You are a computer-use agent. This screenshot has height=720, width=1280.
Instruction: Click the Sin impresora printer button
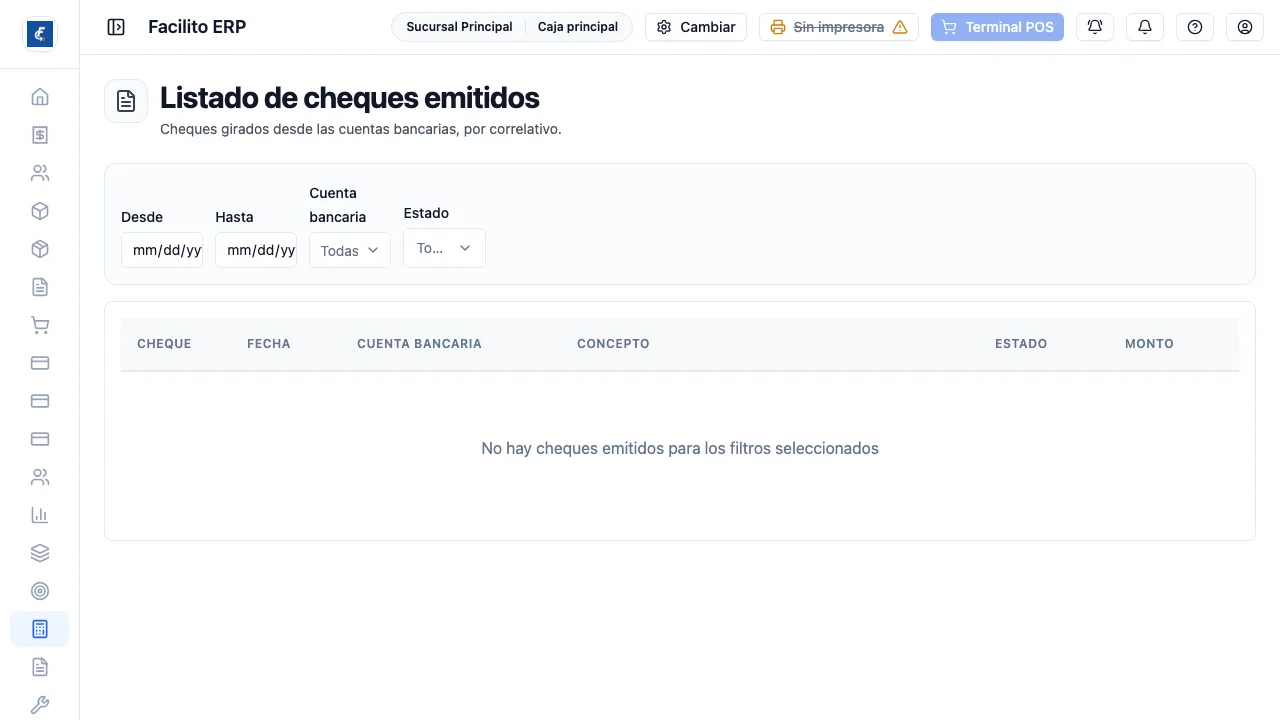[x=839, y=27]
